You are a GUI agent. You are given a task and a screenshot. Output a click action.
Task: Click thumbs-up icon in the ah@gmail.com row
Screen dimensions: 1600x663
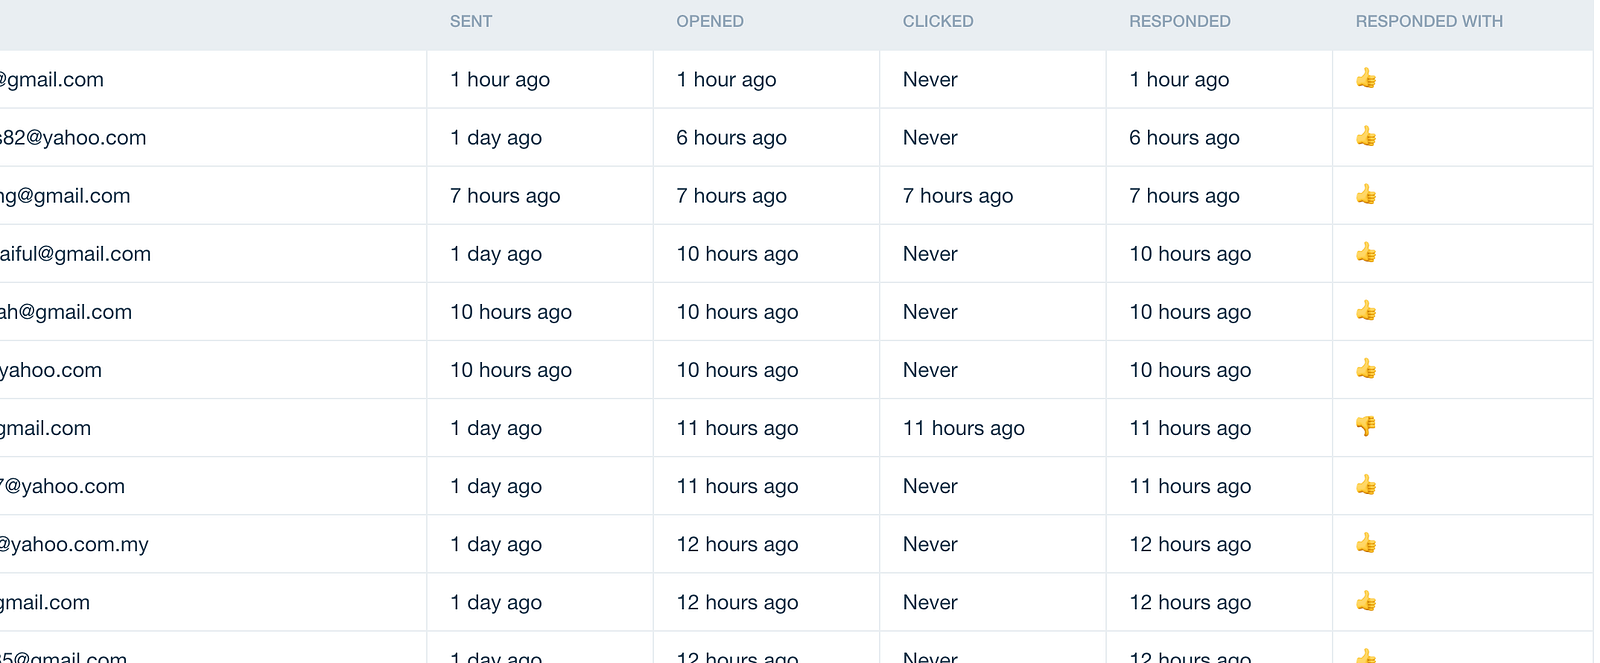pos(1366,311)
